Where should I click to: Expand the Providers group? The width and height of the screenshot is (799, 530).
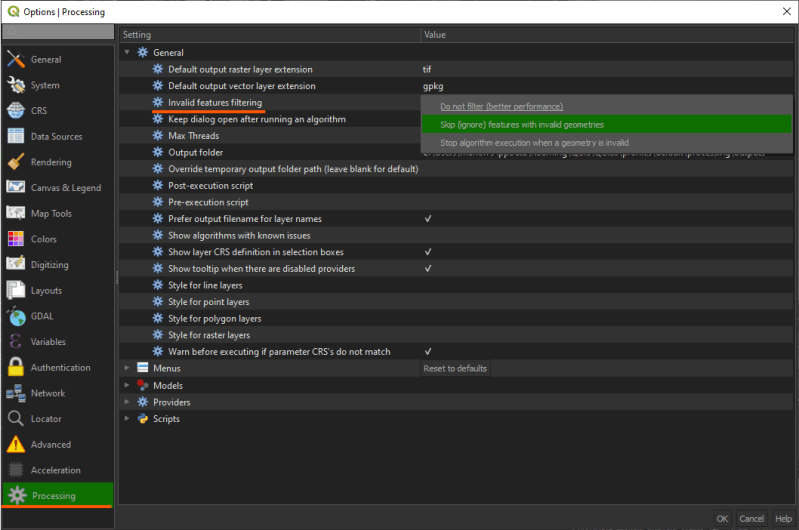127,402
